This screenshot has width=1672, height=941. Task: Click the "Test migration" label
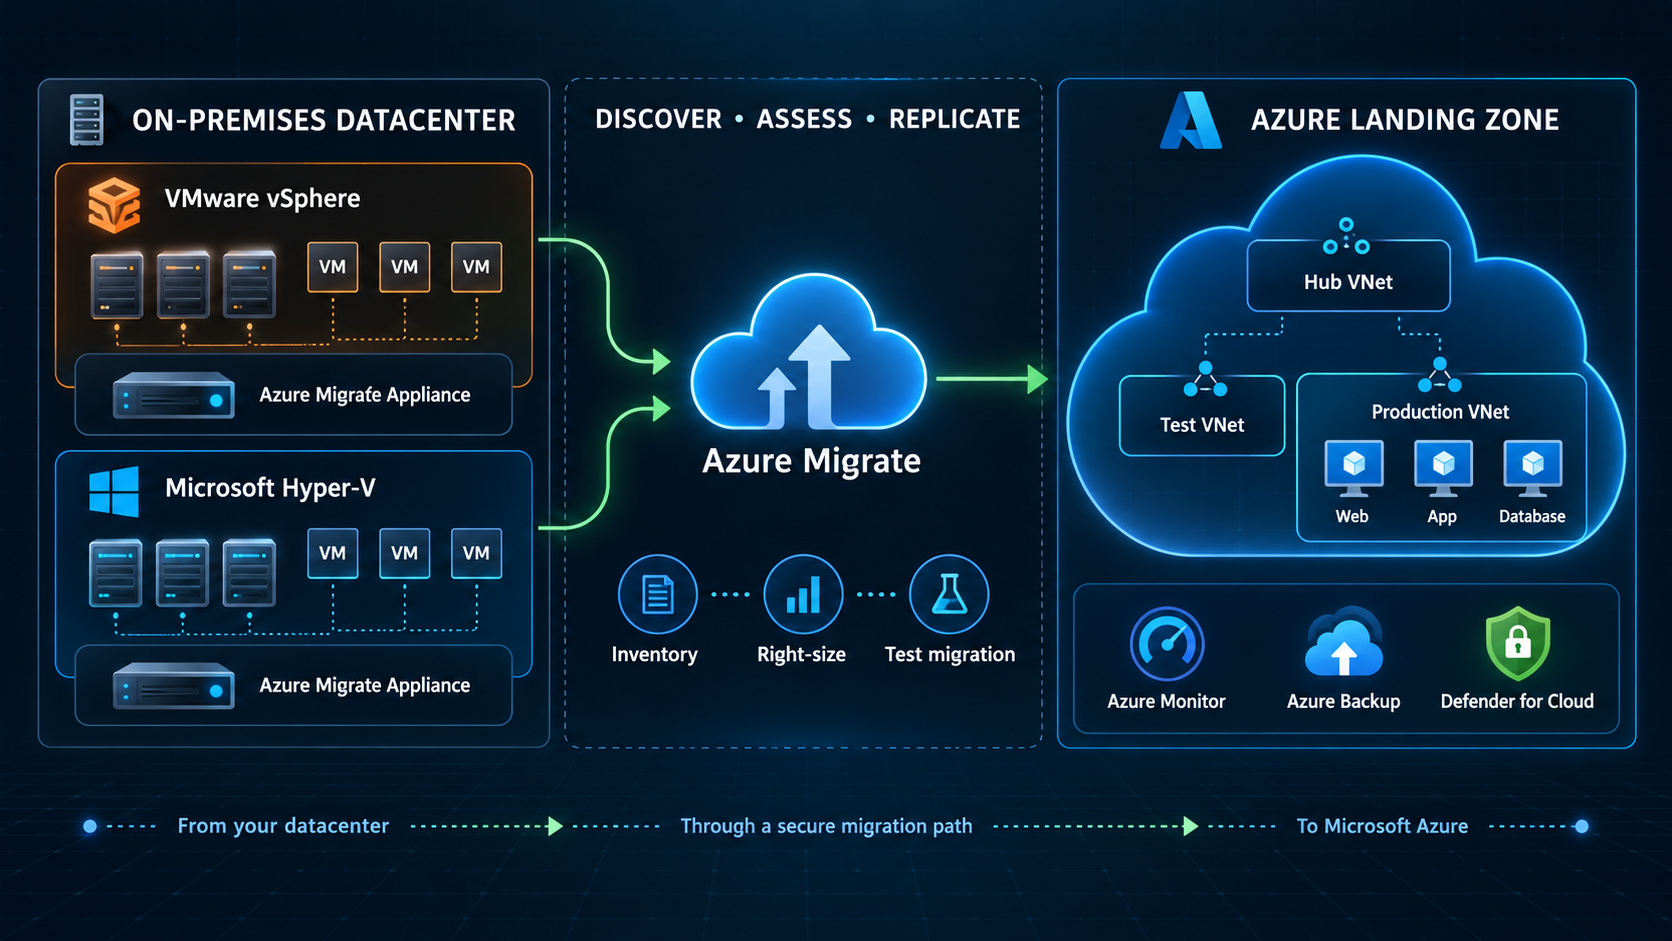tap(949, 655)
